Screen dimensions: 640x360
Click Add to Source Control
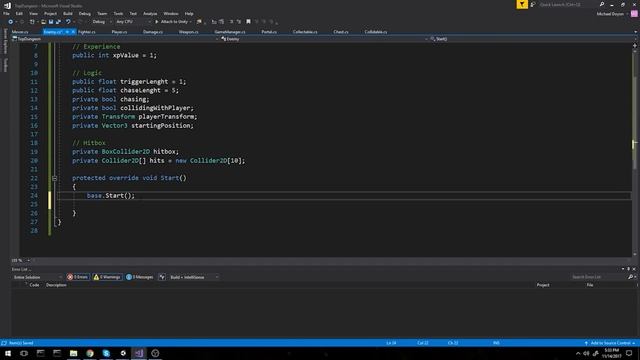[x=610, y=343]
